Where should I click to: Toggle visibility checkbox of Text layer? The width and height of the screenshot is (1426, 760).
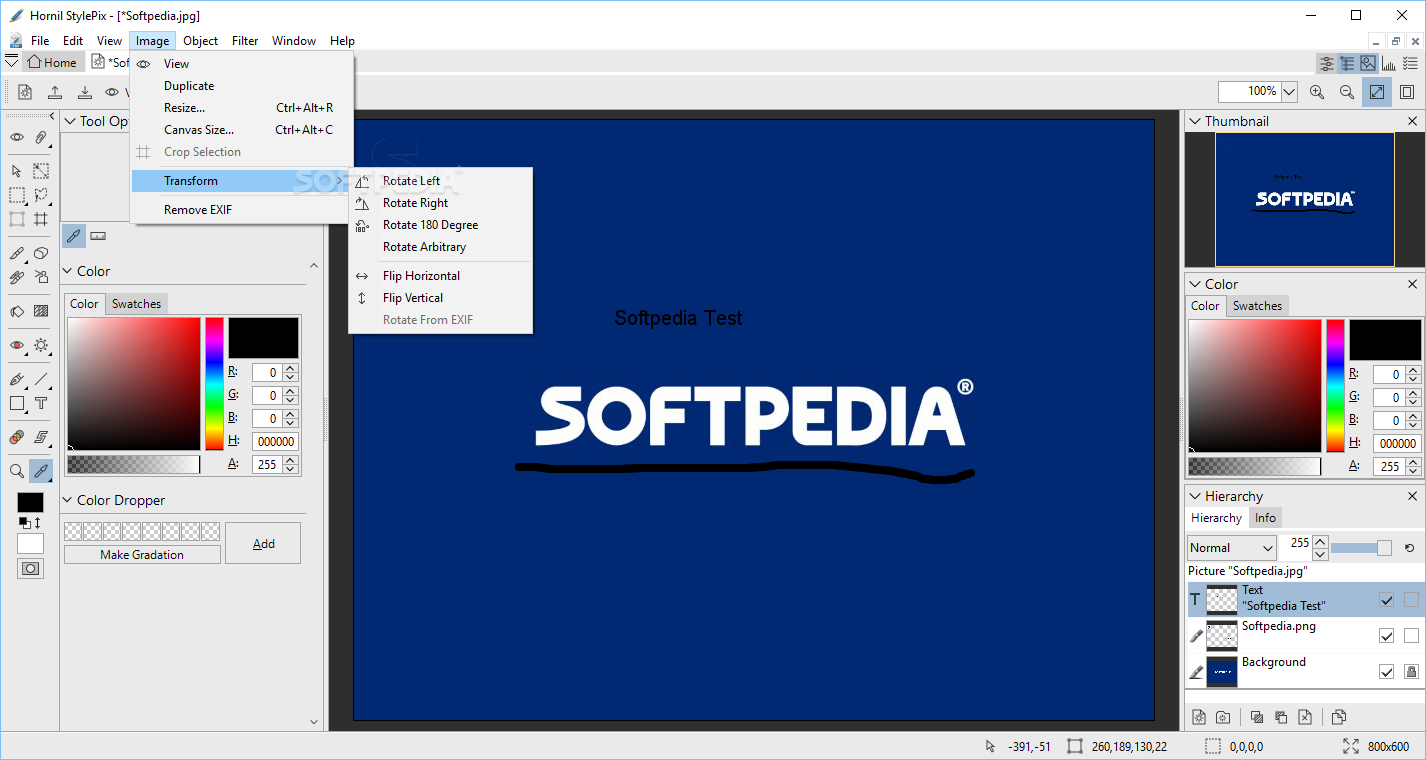click(1386, 600)
